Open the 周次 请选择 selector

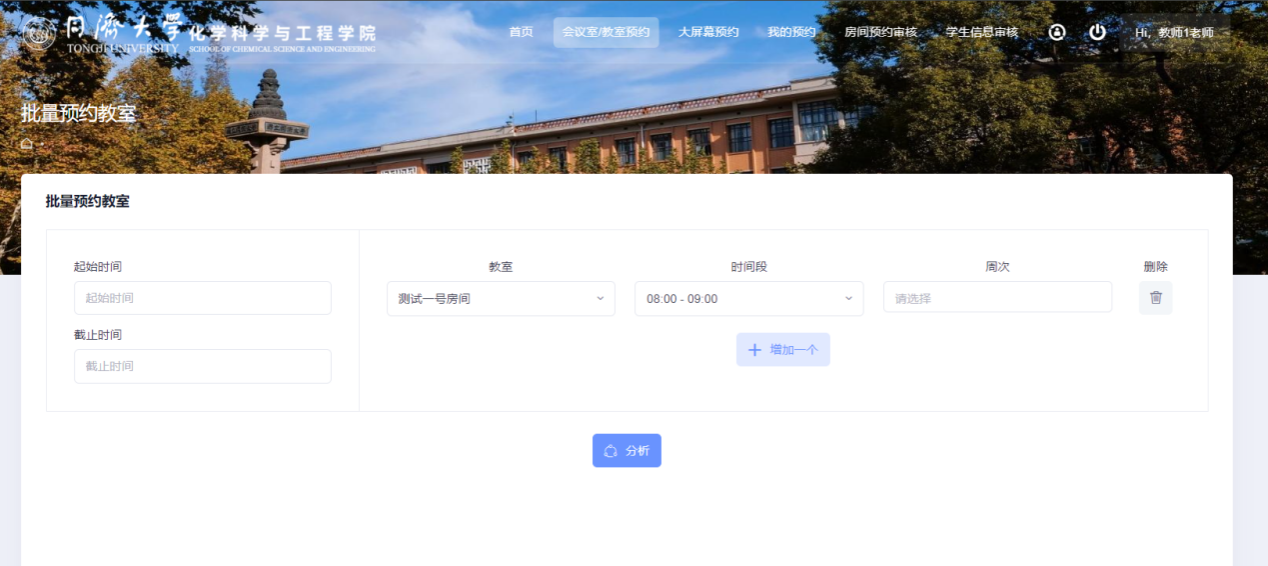(996, 297)
